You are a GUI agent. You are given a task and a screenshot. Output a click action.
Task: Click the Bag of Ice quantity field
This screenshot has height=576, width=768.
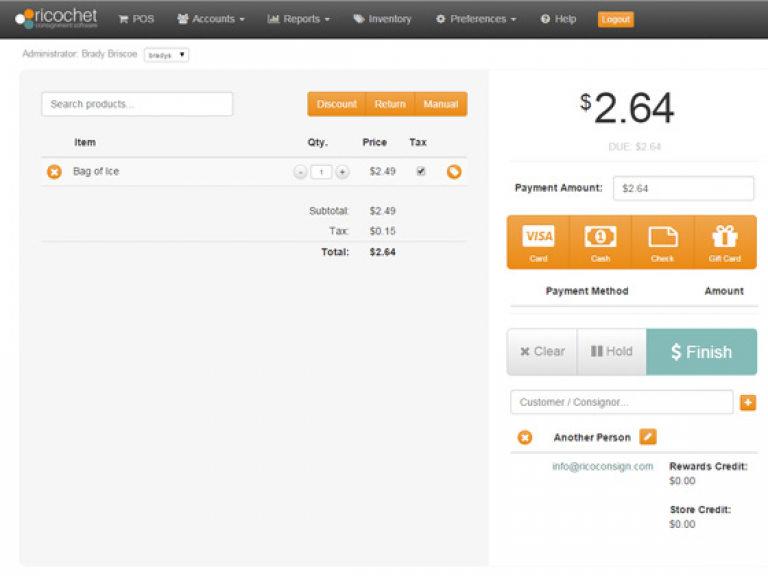[x=321, y=172]
